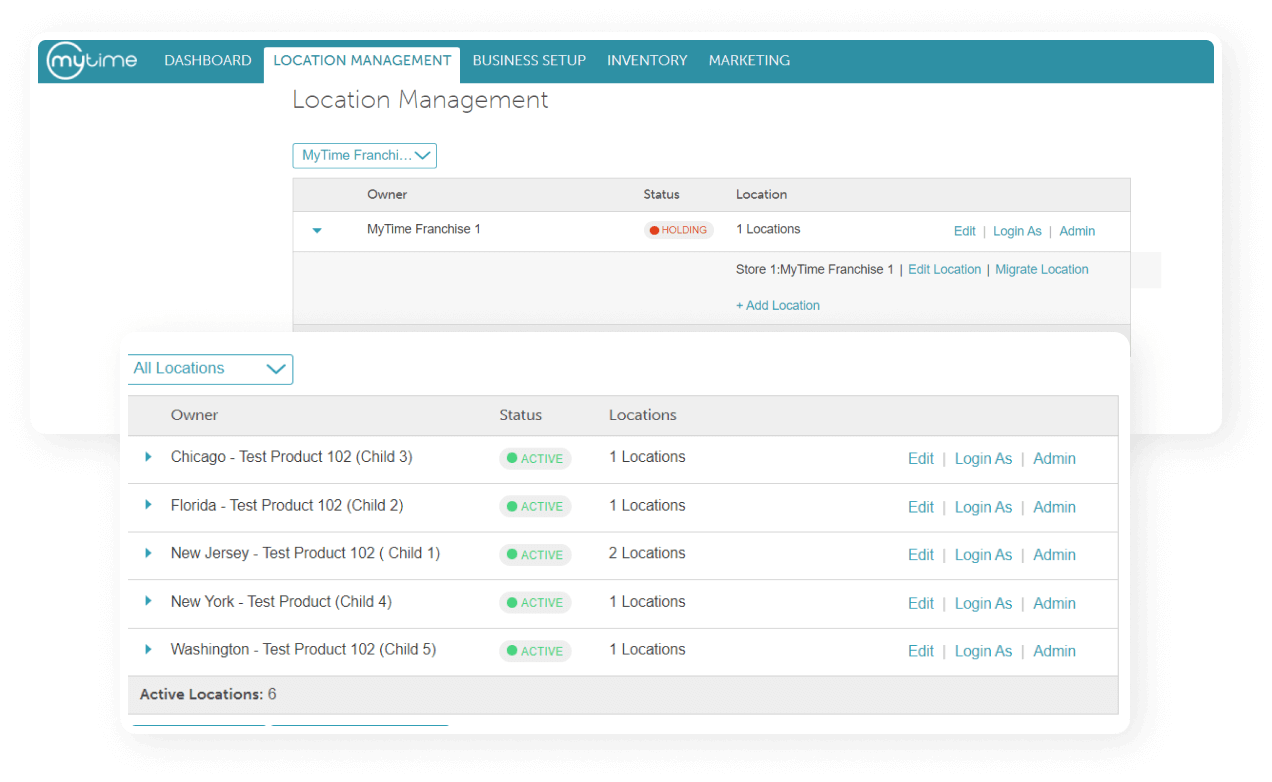1272x782 pixels.
Task: Click the ACTIVE badge in the New Jersey row
Action: (535, 555)
